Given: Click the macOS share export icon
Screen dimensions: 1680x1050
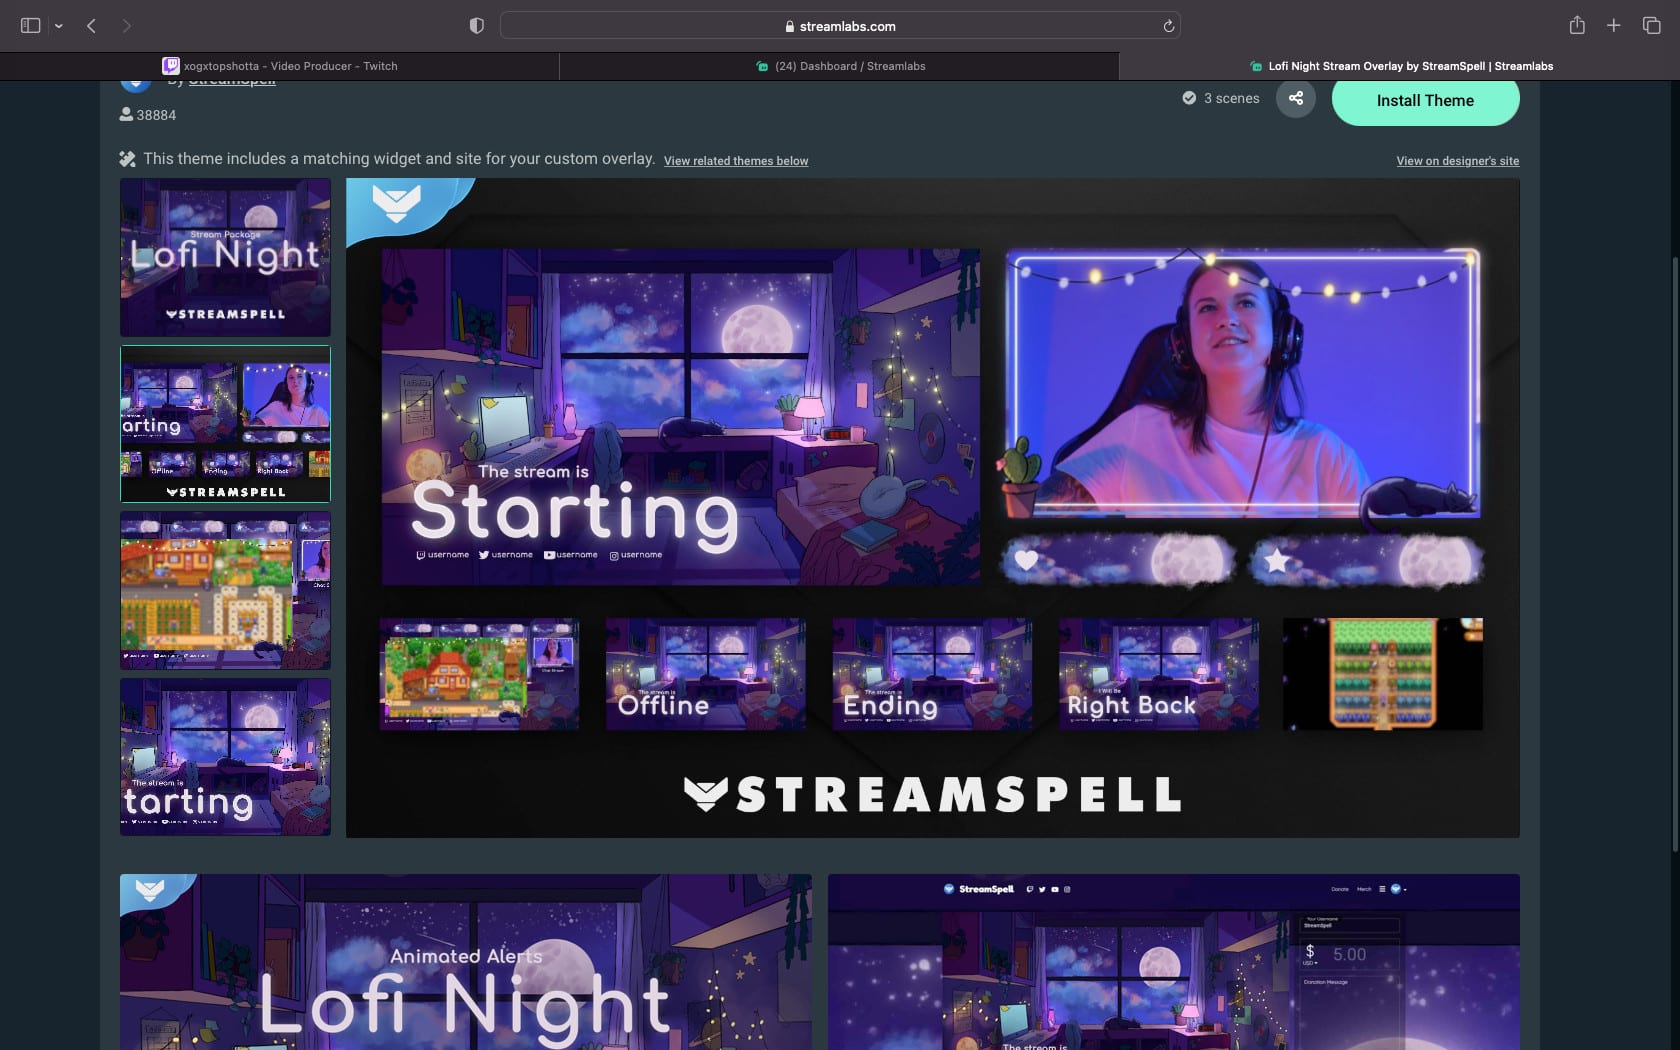Looking at the screenshot, I should tap(1578, 25).
